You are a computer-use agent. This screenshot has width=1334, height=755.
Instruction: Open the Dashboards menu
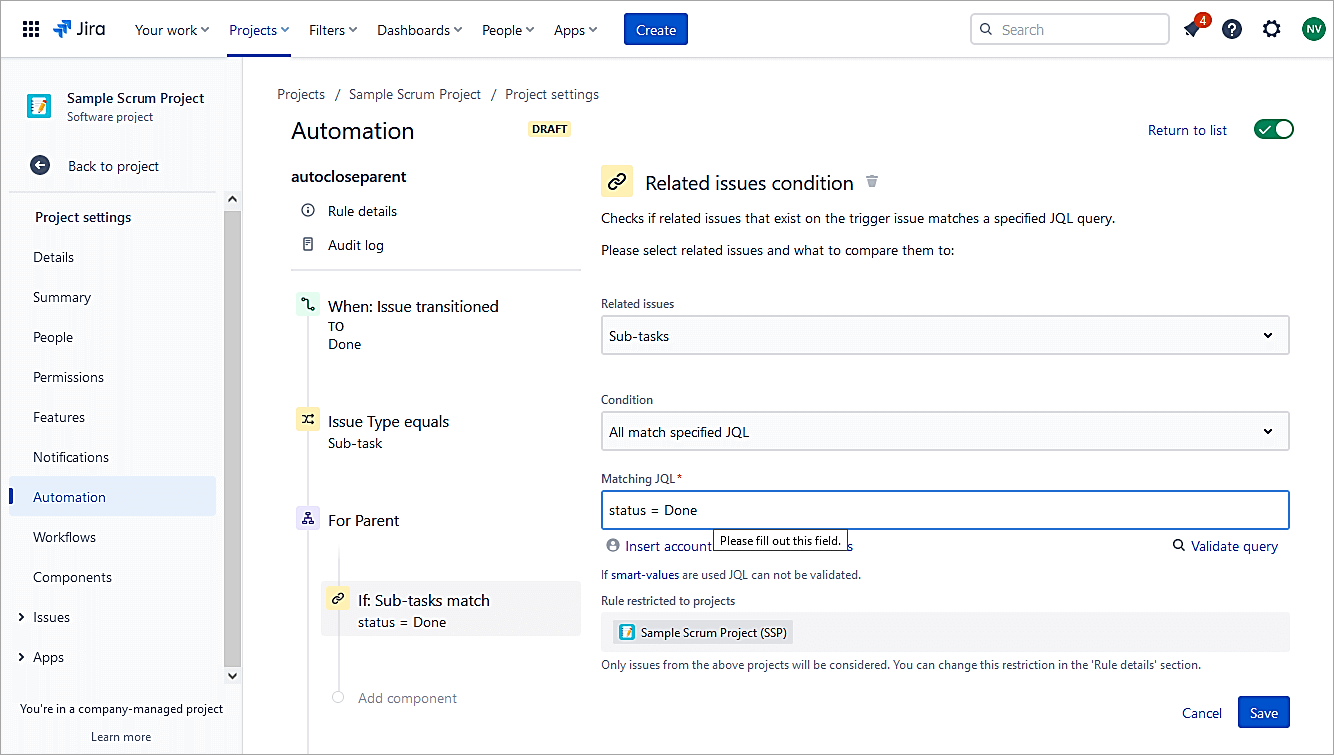(419, 30)
